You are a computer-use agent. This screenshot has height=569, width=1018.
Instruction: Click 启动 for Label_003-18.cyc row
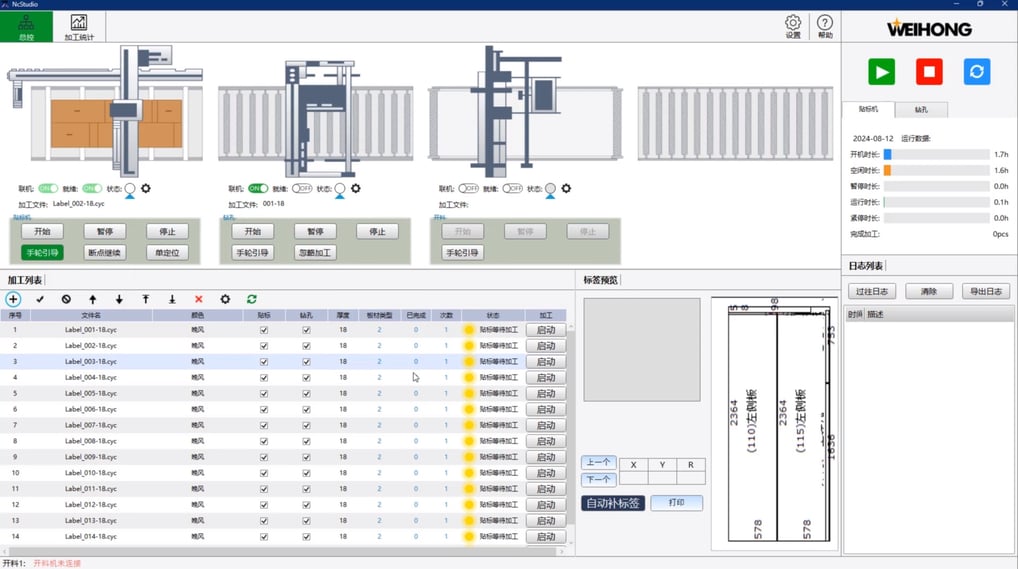coord(546,362)
